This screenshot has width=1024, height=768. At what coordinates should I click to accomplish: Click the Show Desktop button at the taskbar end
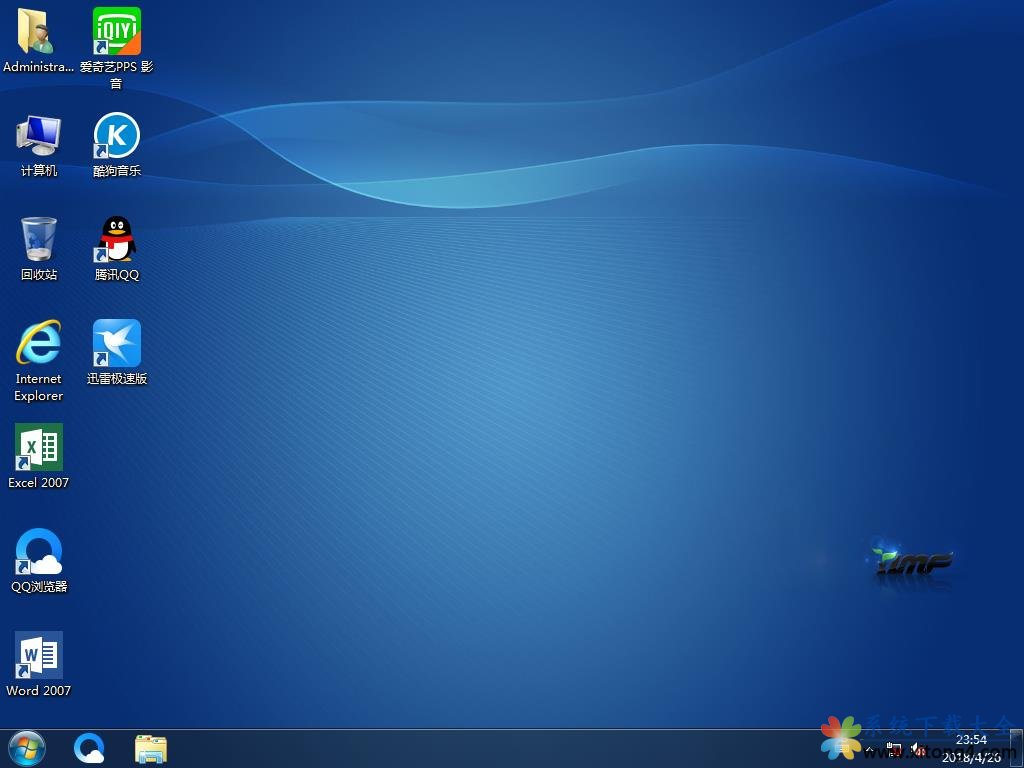pos(1017,748)
